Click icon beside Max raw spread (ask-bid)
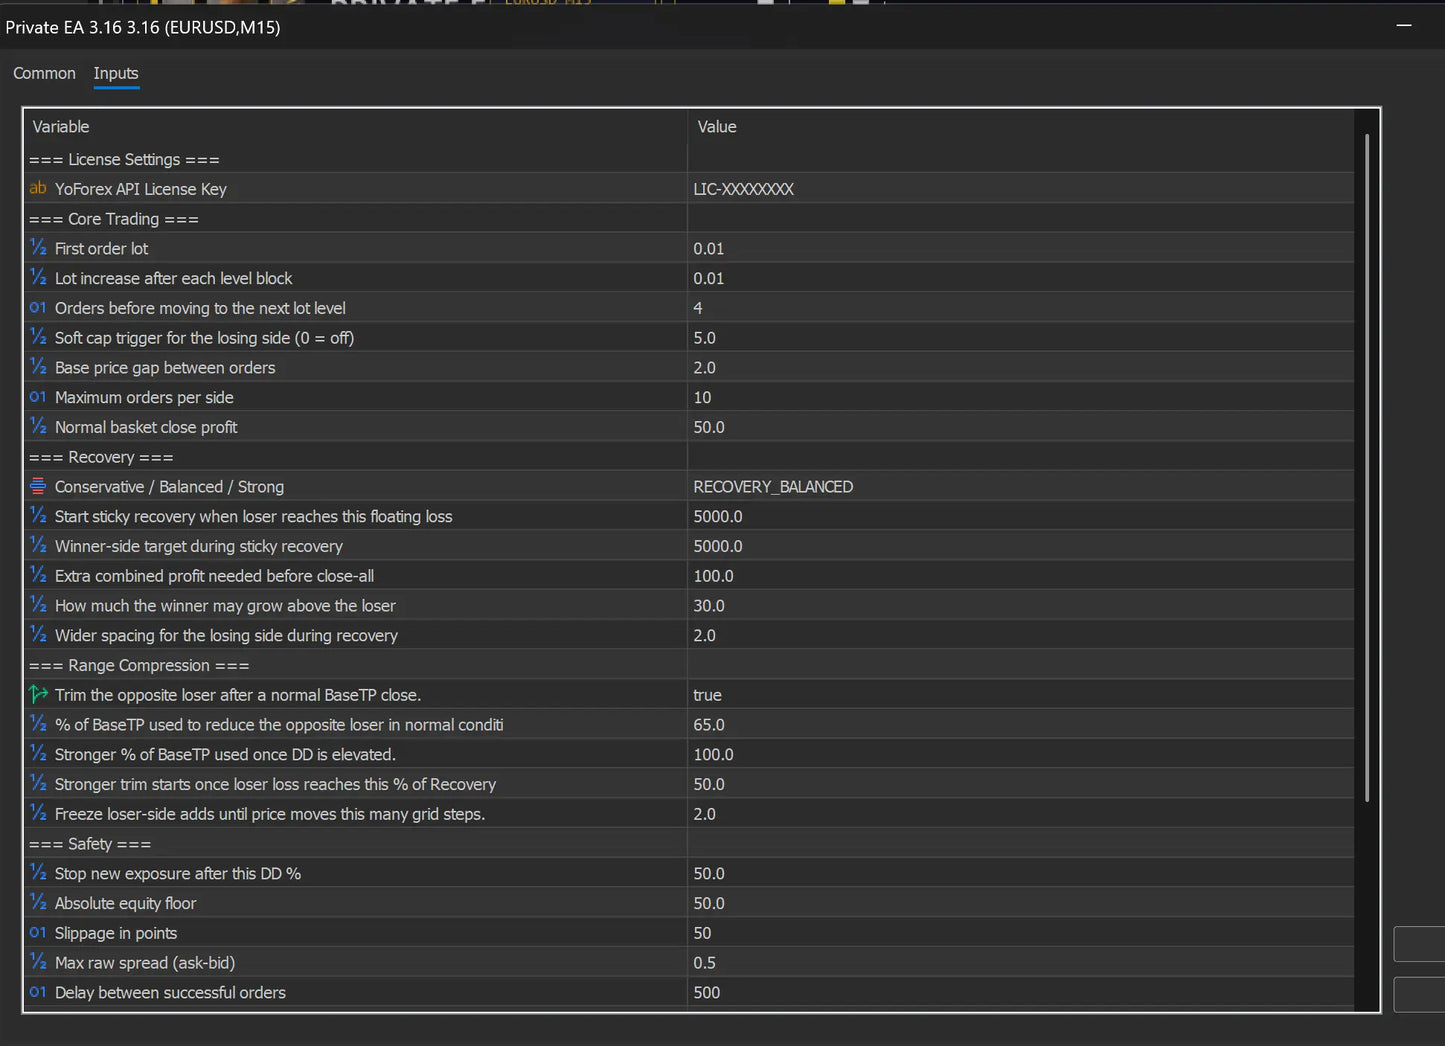Viewport: 1445px width, 1046px height. pos(38,962)
